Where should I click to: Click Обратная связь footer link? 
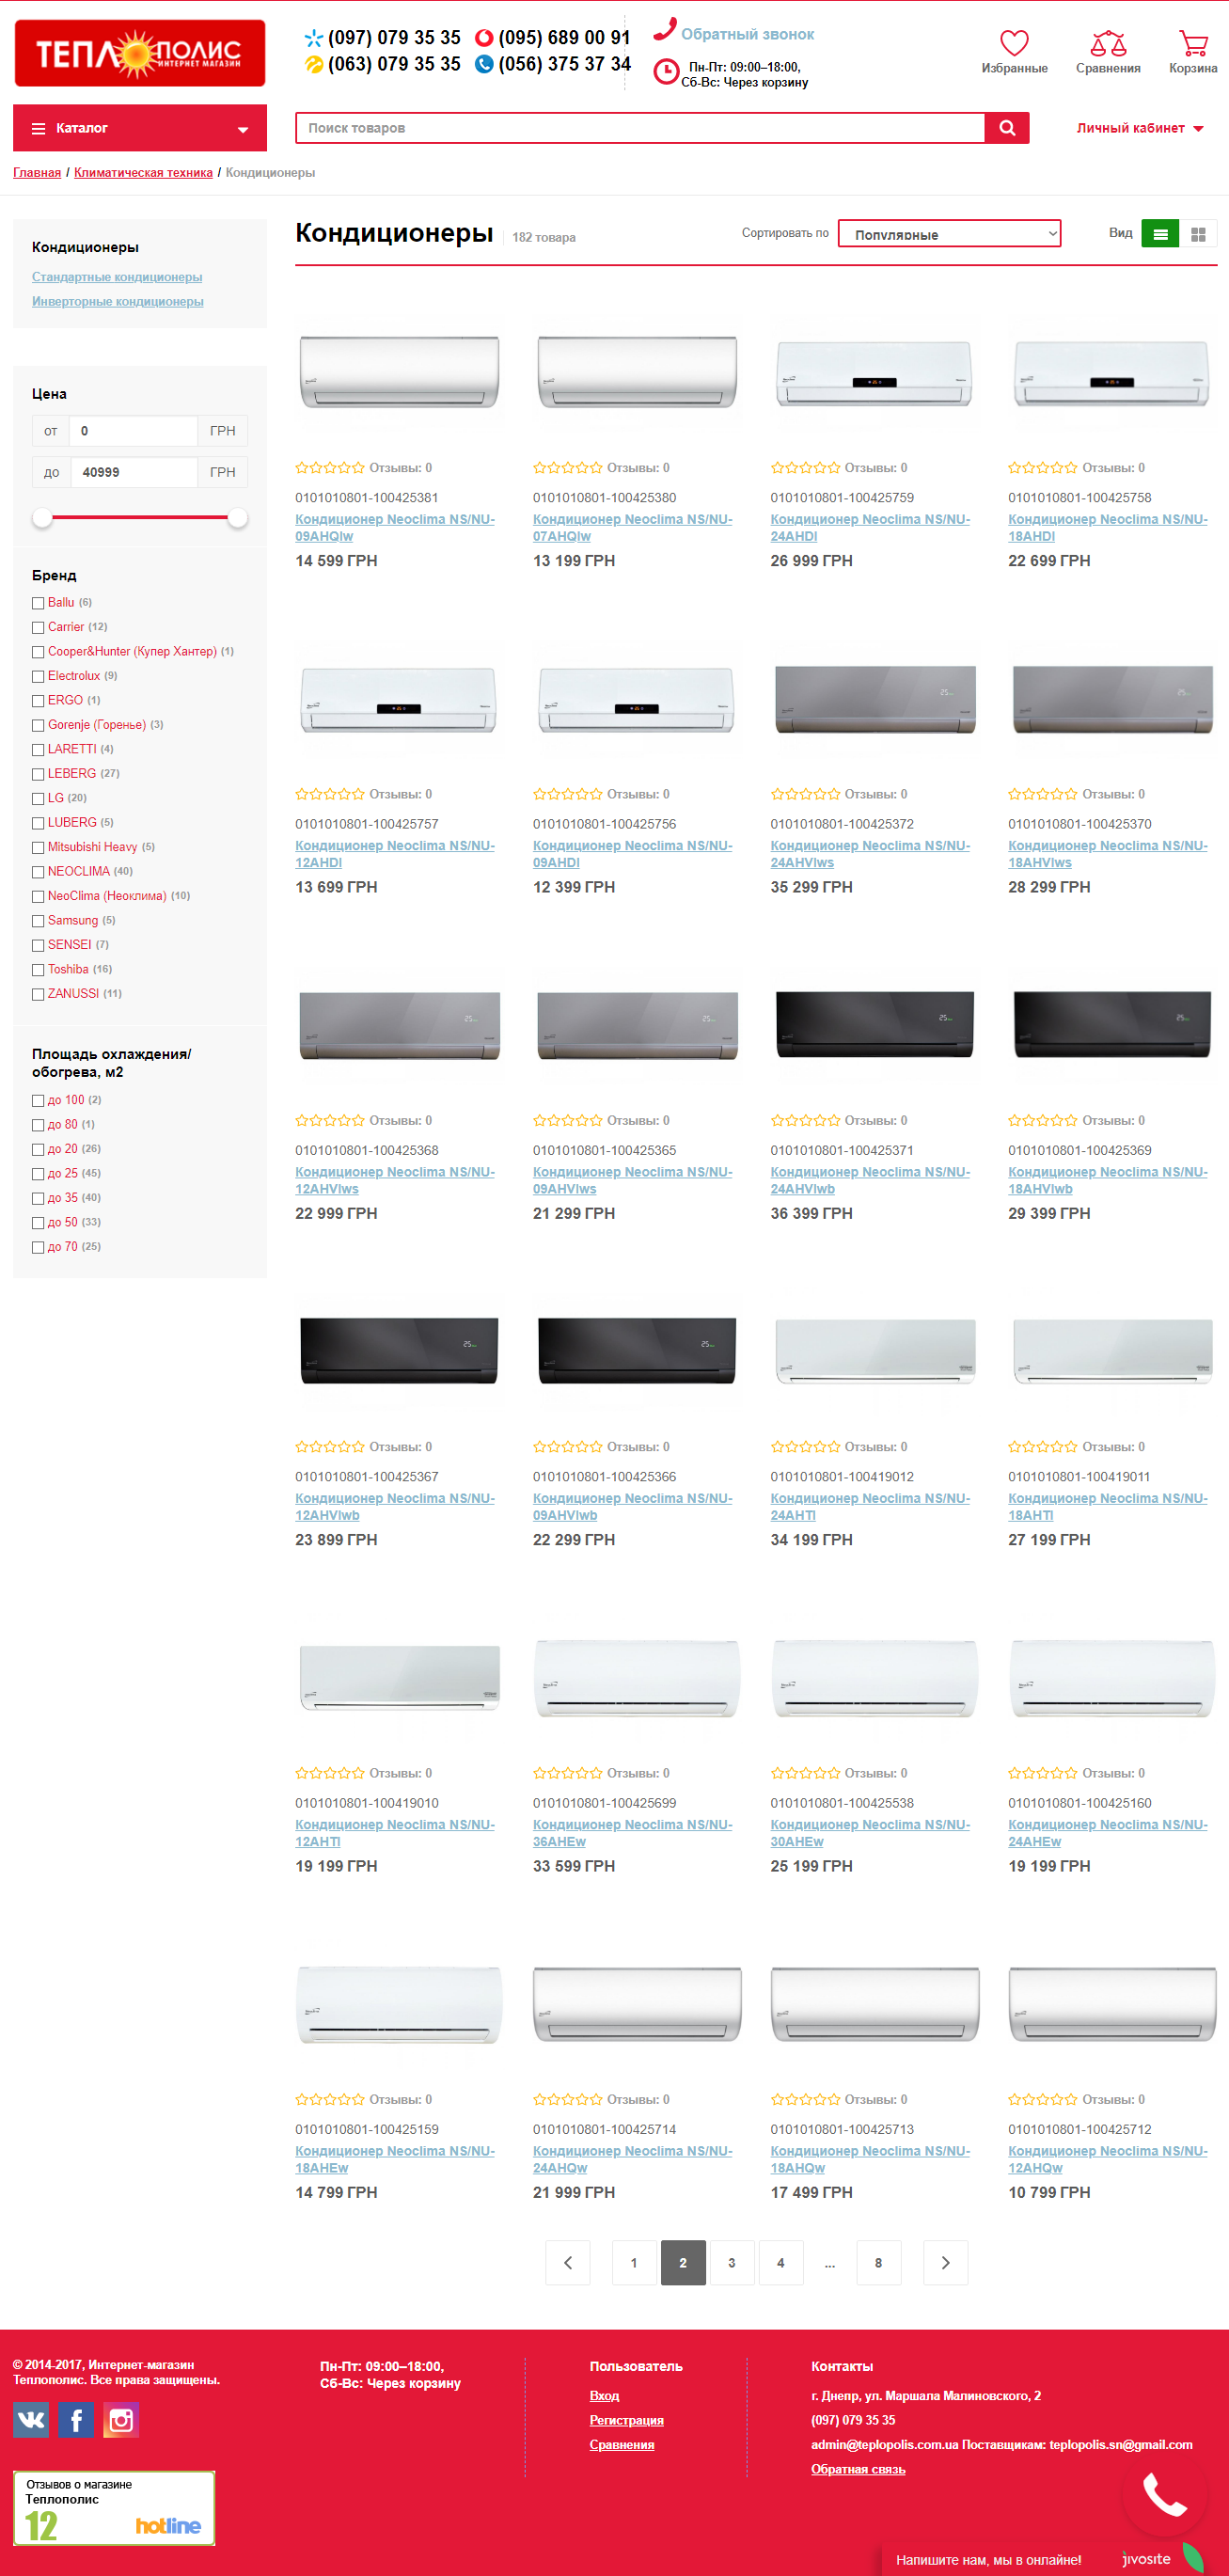click(858, 2469)
